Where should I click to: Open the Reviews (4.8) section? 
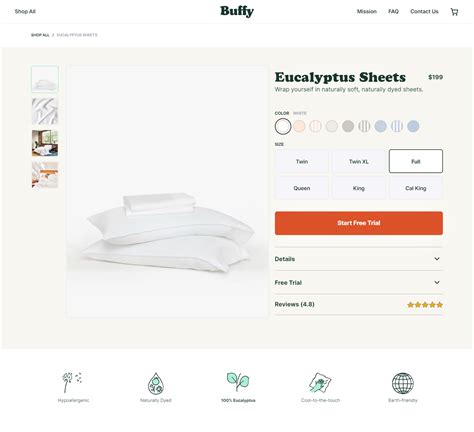(x=359, y=304)
